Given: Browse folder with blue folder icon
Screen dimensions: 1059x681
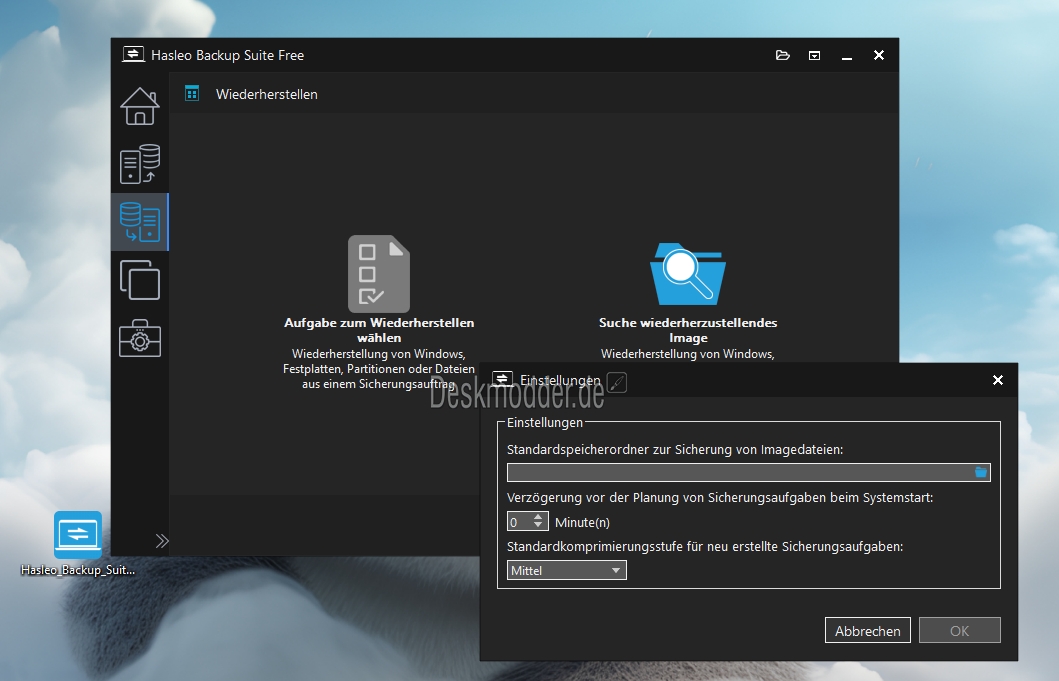Looking at the screenshot, I should (x=981, y=472).
